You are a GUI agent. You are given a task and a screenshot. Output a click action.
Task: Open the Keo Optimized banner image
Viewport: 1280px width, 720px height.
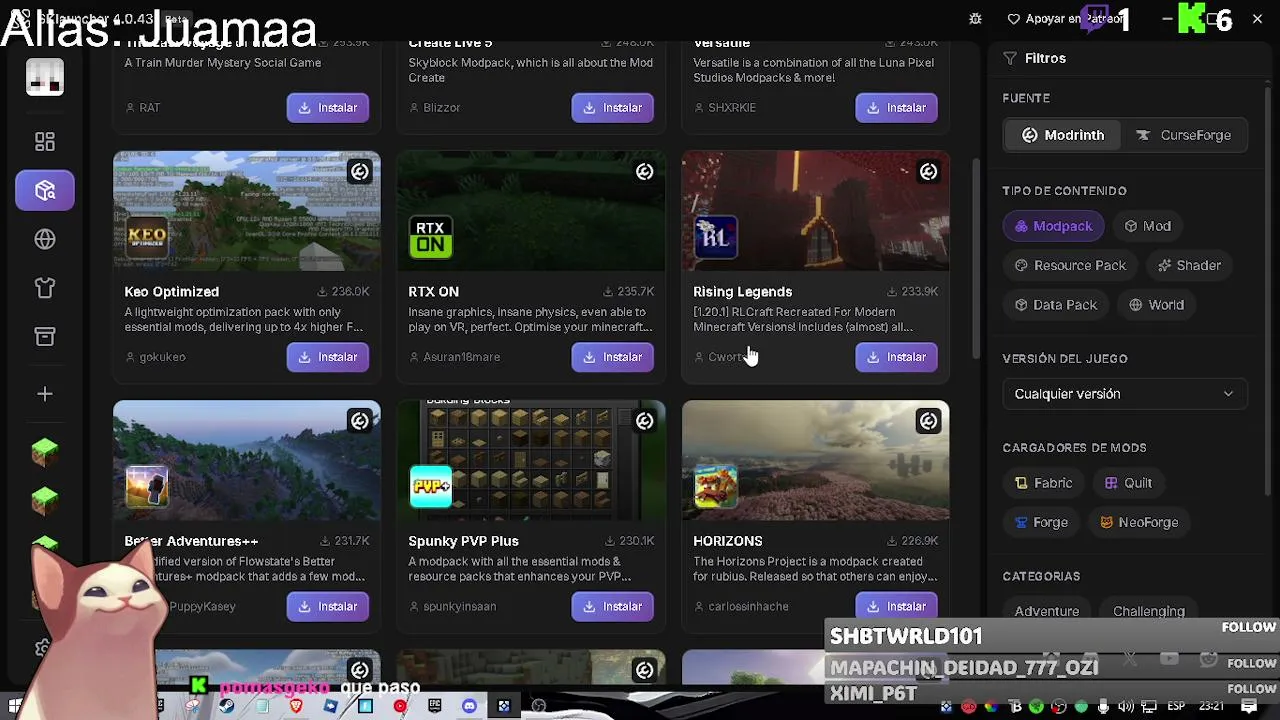coord(247,211)
